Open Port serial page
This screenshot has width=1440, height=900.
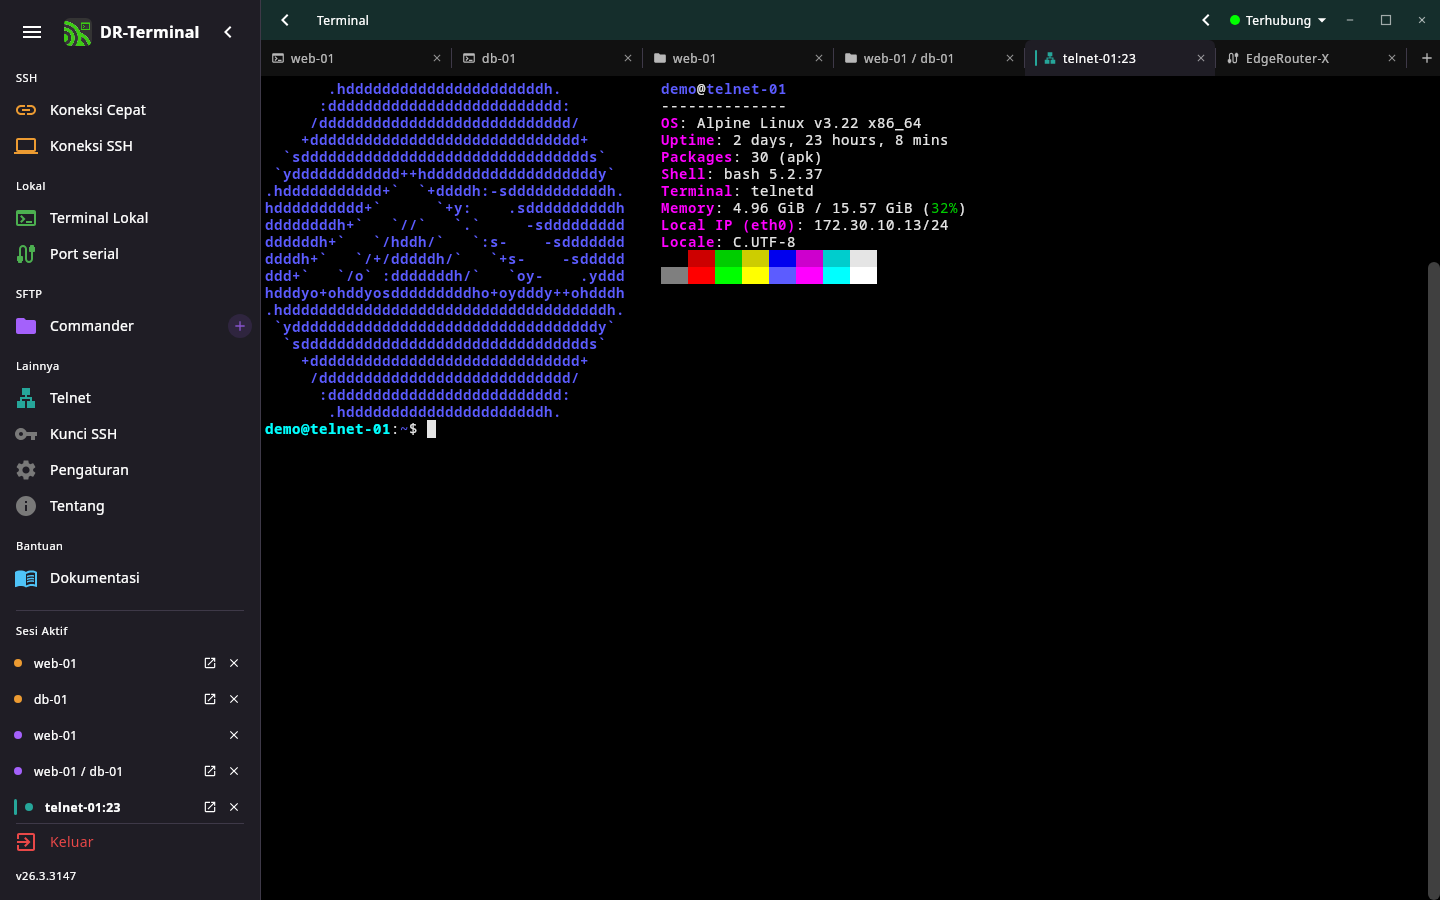click(x=130, y=254)
